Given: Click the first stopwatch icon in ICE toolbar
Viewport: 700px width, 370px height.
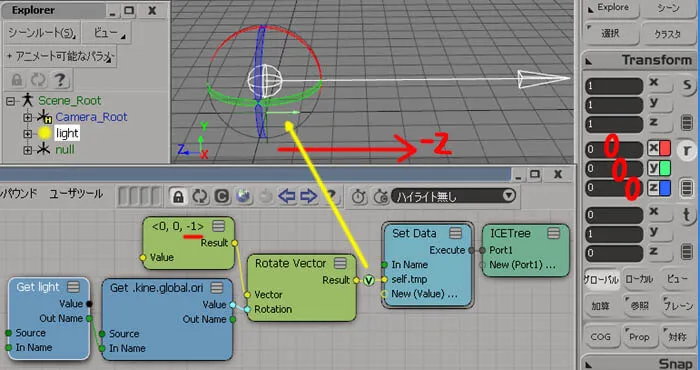Looking at the screenshot, I should pyautogui.click(x=359, y=196).
